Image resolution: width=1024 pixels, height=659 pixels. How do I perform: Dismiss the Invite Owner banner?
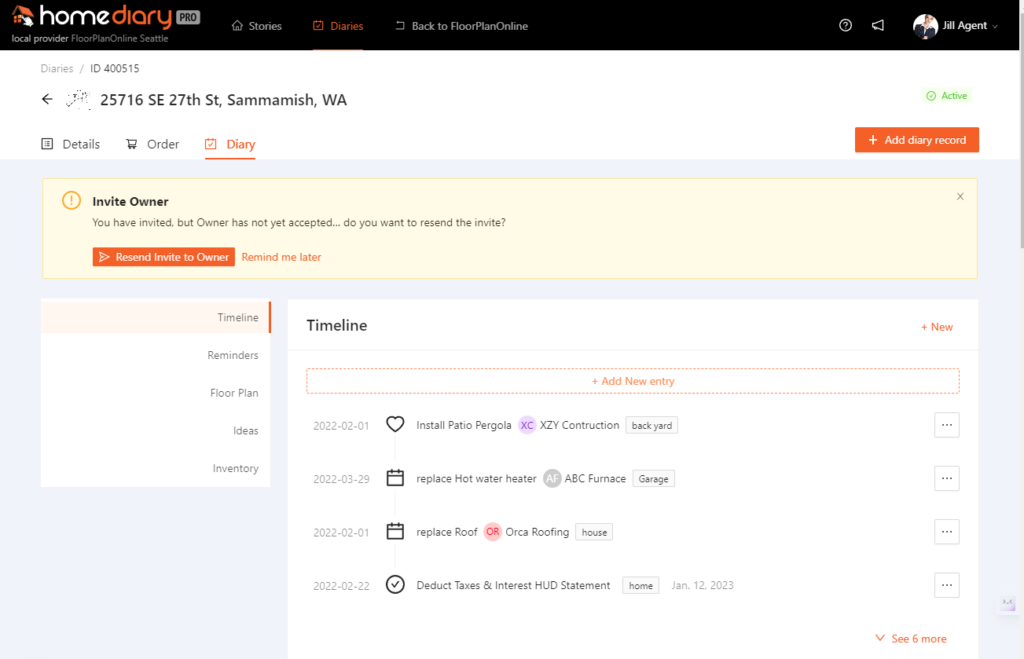[960, 197]
